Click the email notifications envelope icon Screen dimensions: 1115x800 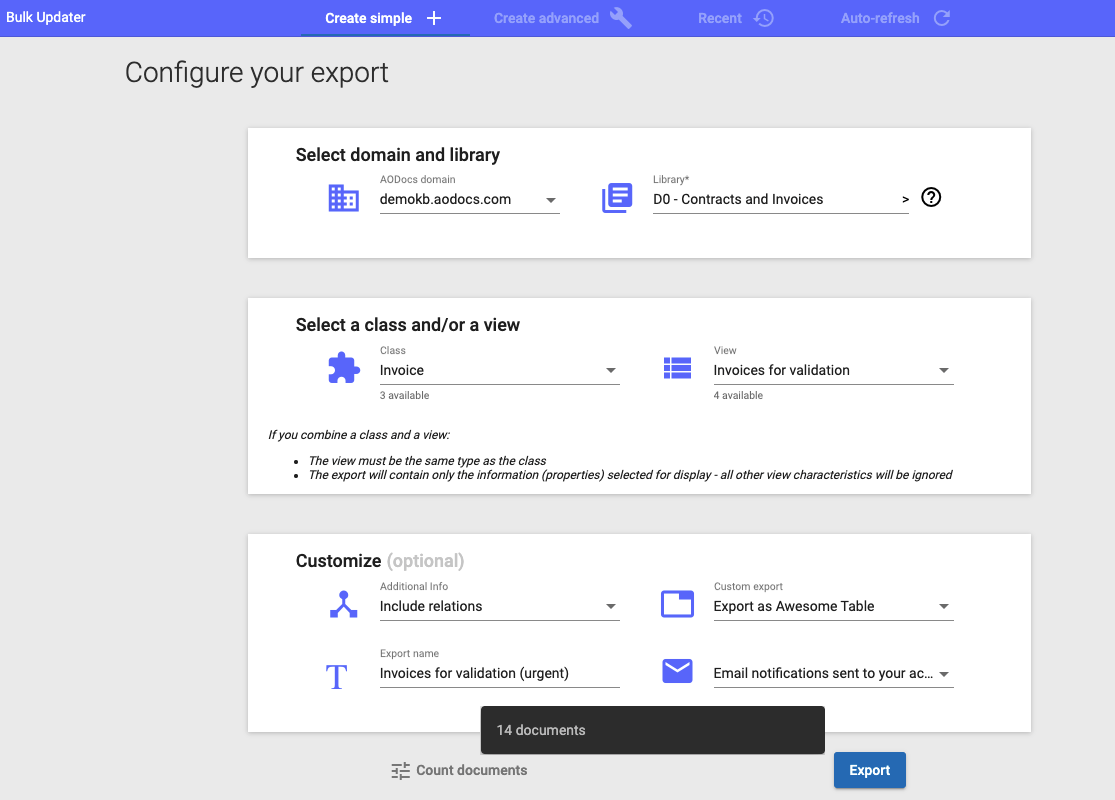click(678, 672)
